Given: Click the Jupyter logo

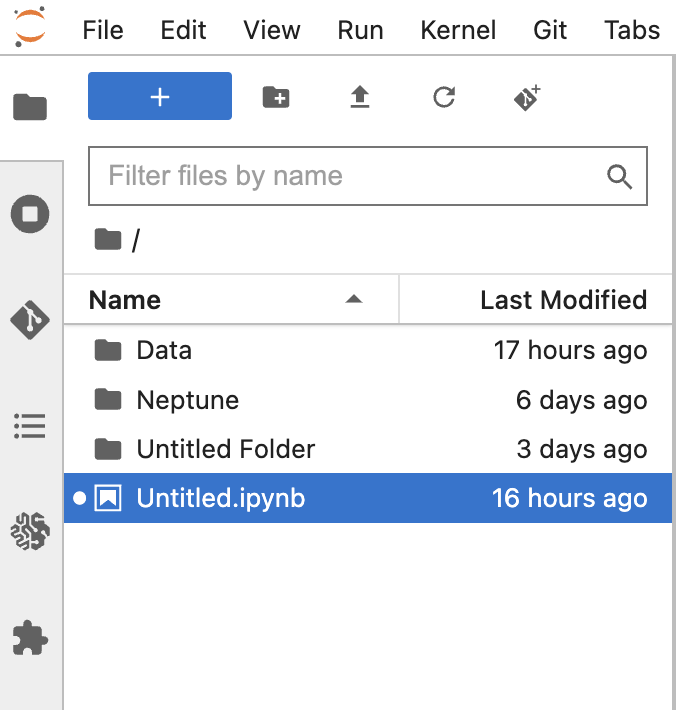Looking at the screenshot, I should click(31, 27).
